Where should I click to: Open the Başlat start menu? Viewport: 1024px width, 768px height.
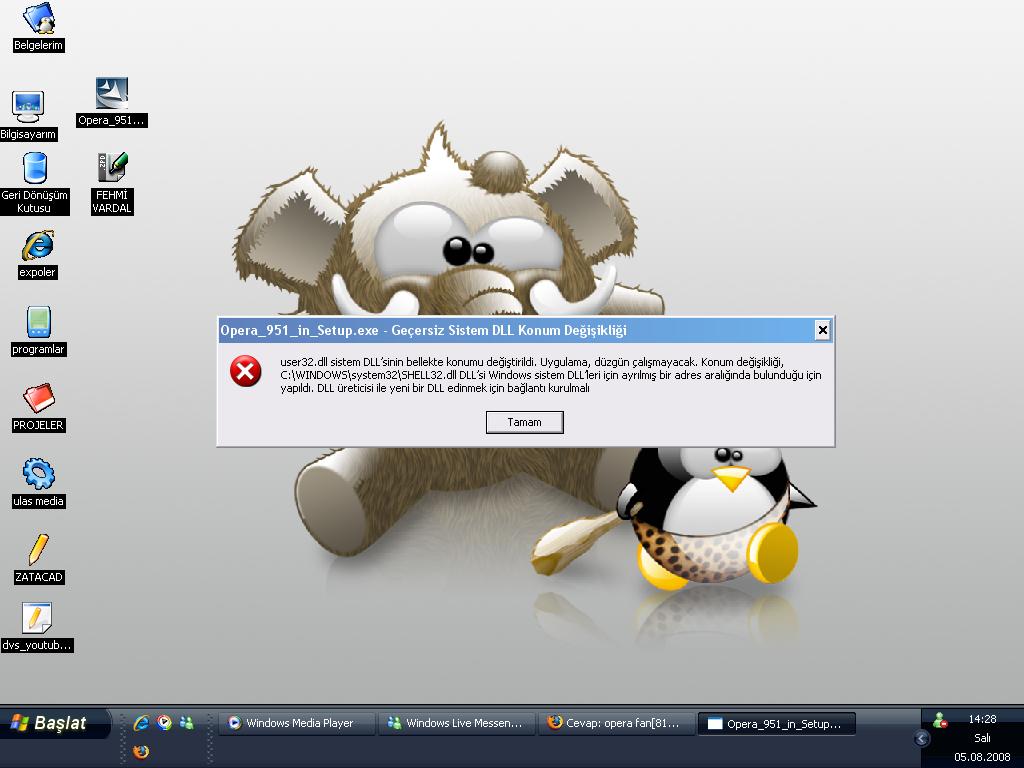coord(52,723)
